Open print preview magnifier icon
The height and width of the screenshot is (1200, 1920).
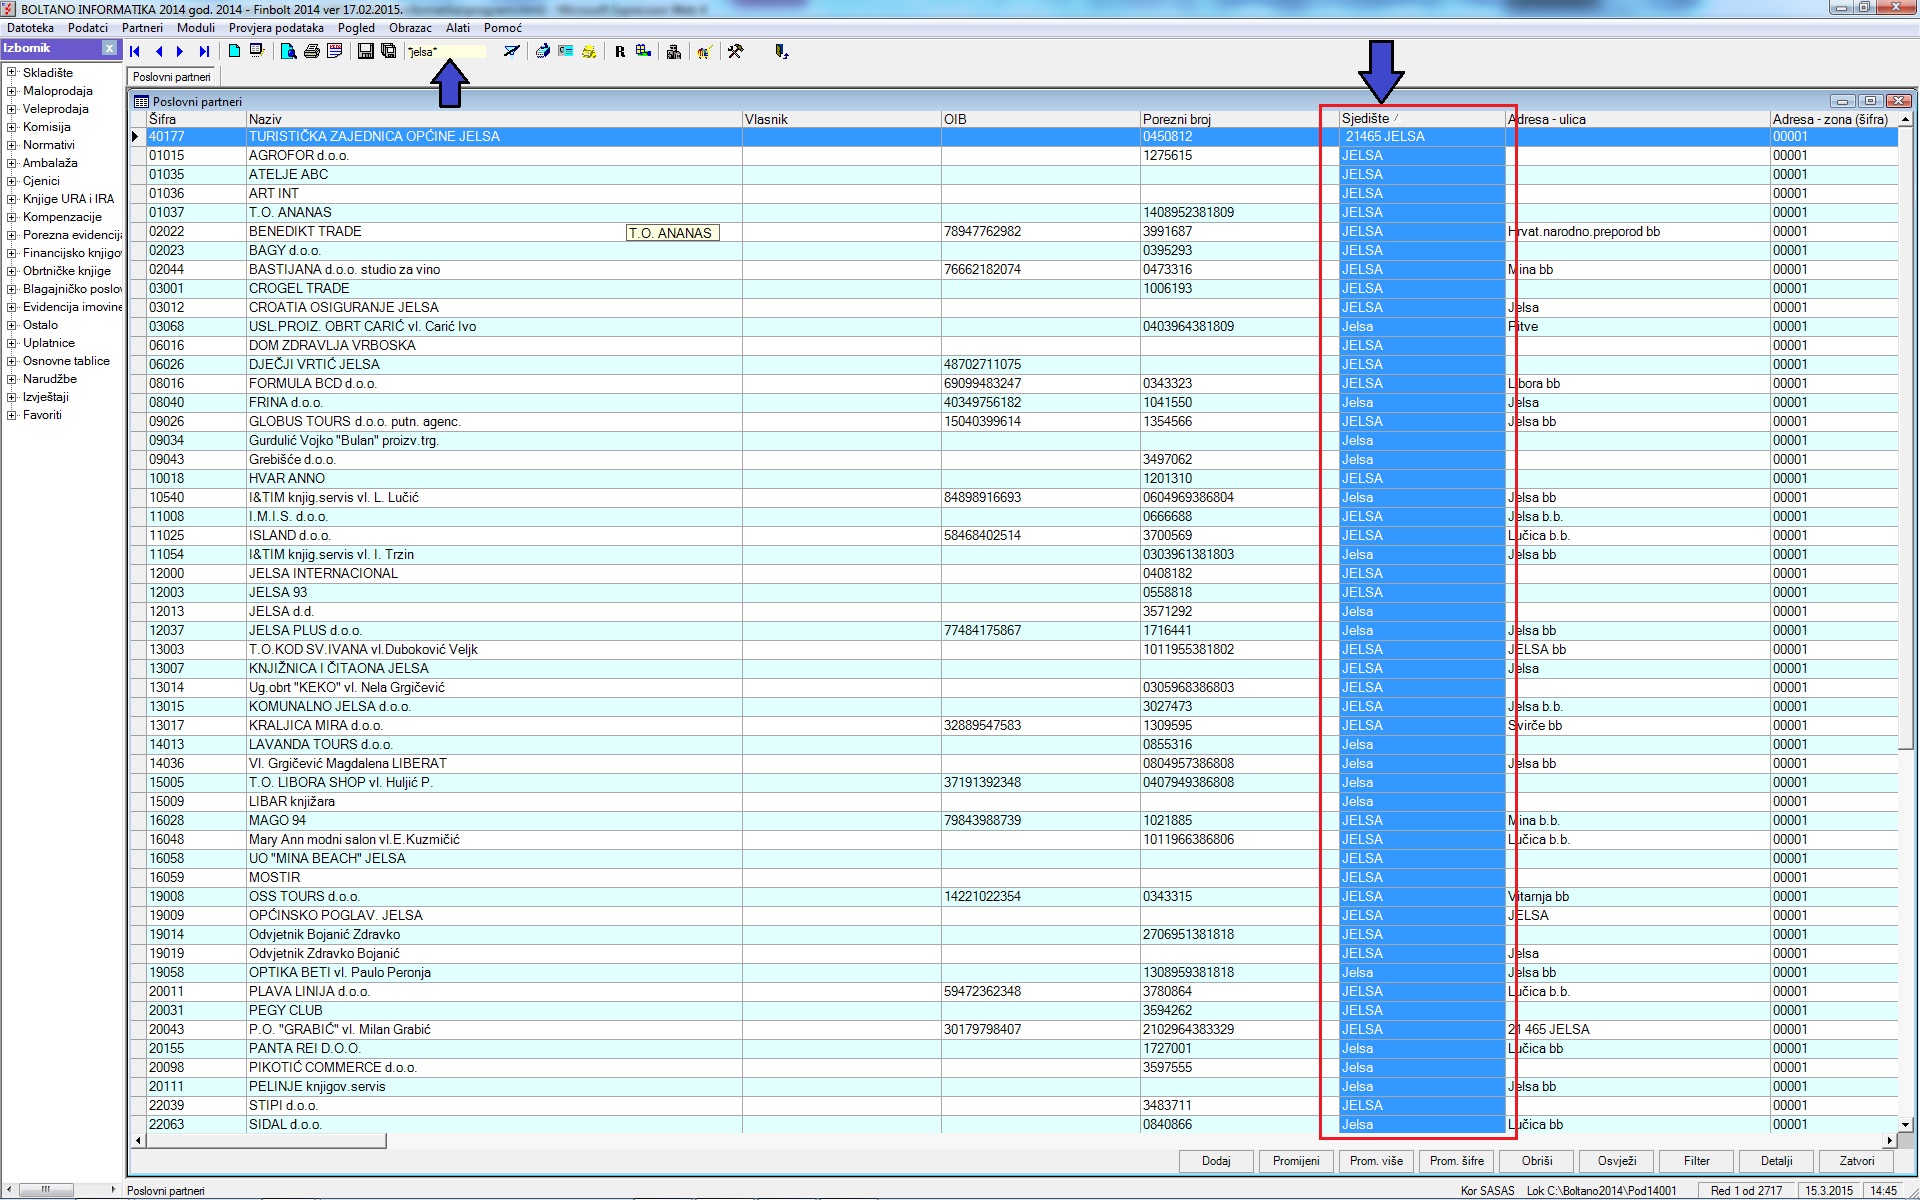click(288, 52)
